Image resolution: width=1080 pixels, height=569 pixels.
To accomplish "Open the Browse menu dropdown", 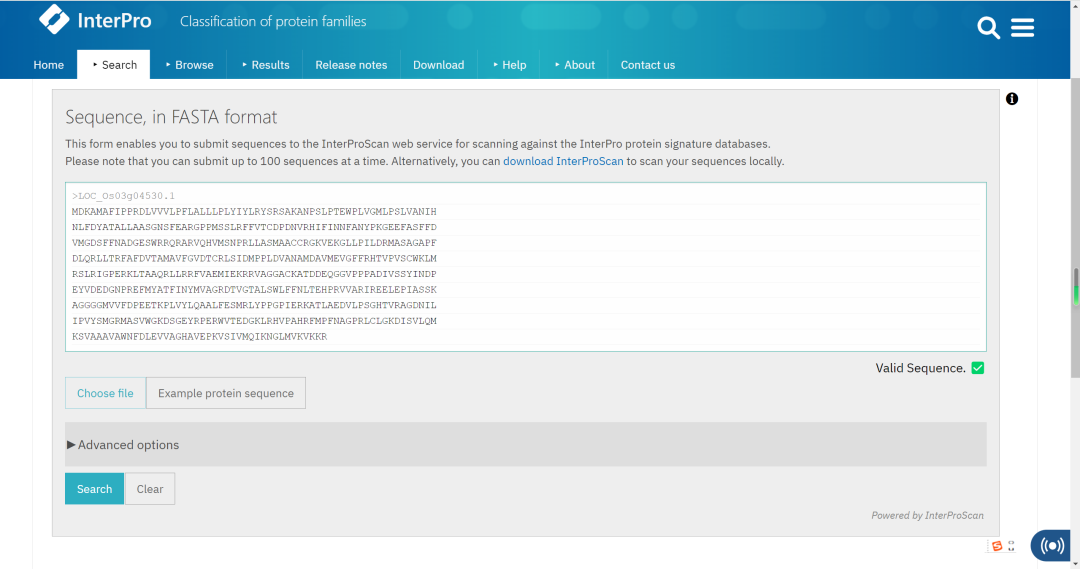I will coord(189,65).
